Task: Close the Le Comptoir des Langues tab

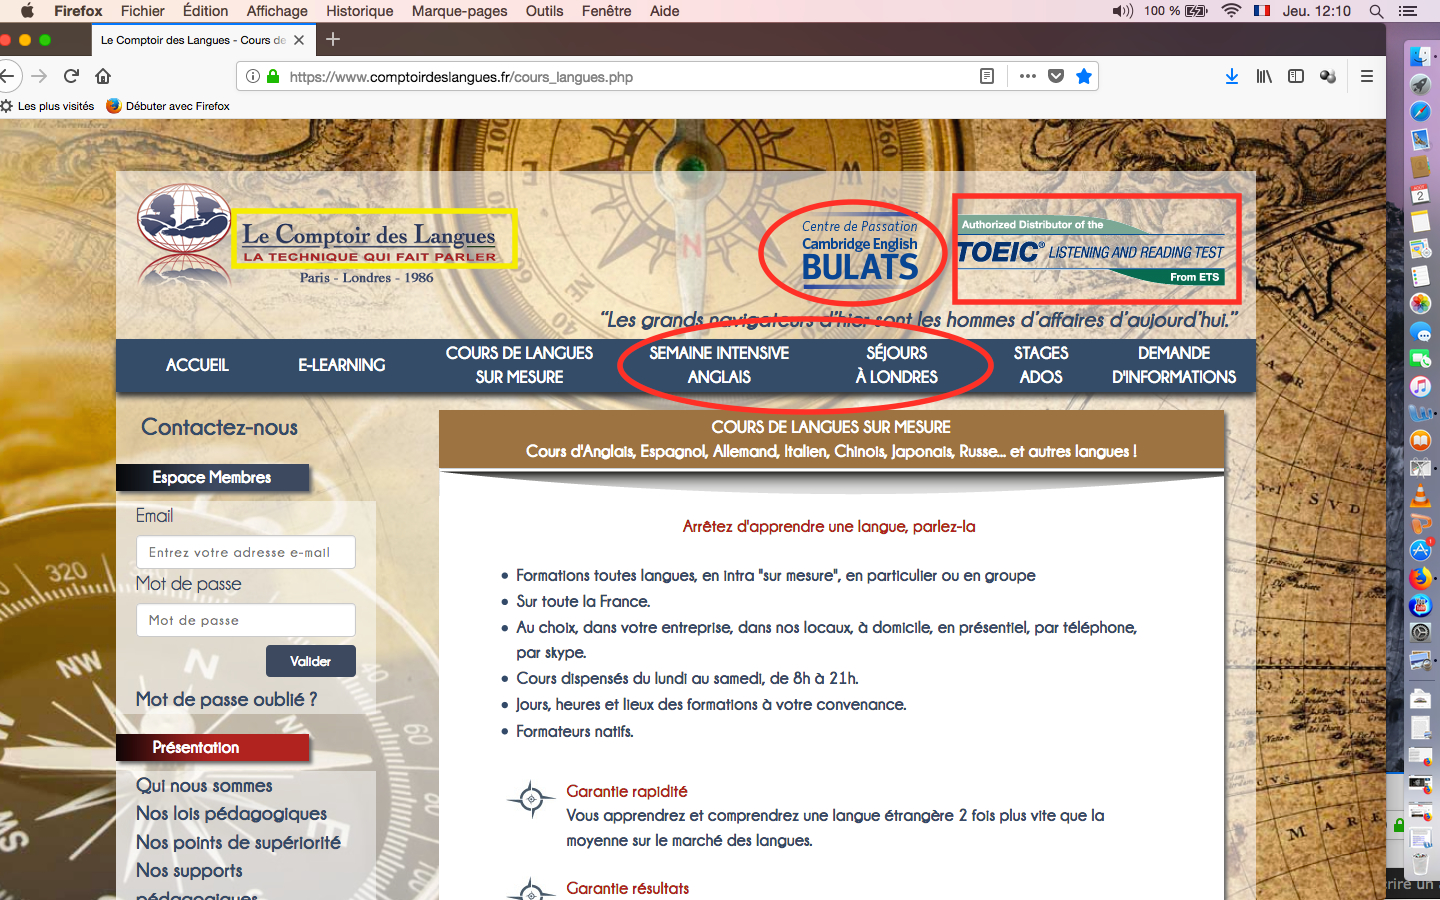Action: 299,40
